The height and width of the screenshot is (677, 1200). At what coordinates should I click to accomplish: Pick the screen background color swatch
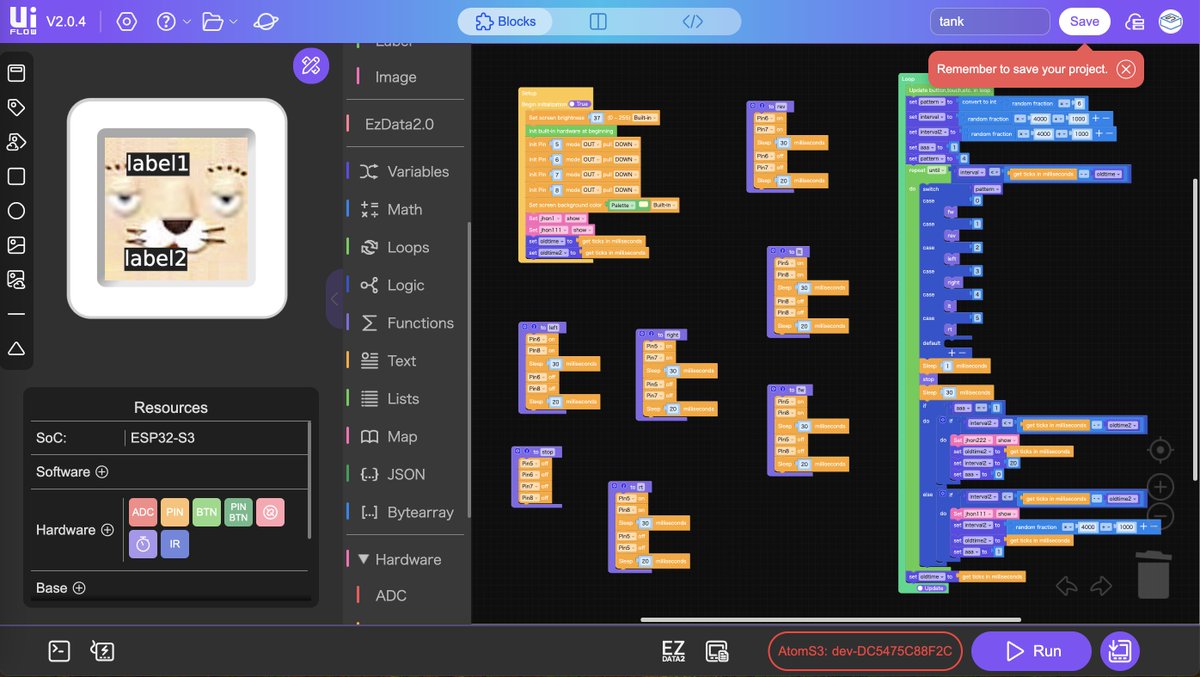[x=644, y=204]
